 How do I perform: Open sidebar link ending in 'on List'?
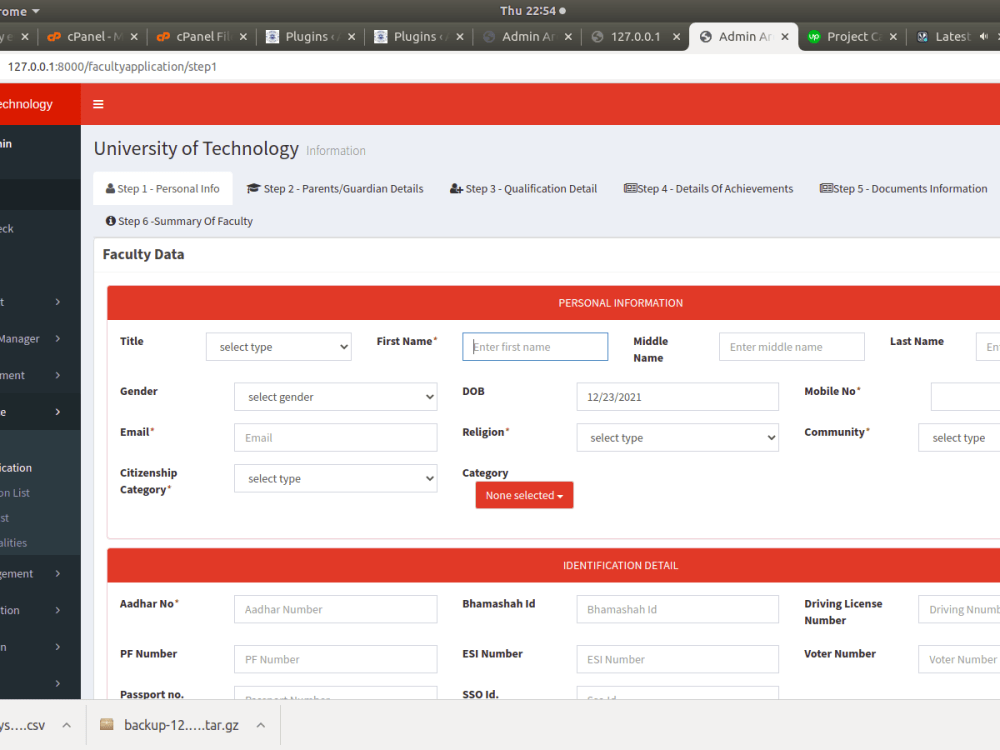pyautogui.click(x=15, y=493)
